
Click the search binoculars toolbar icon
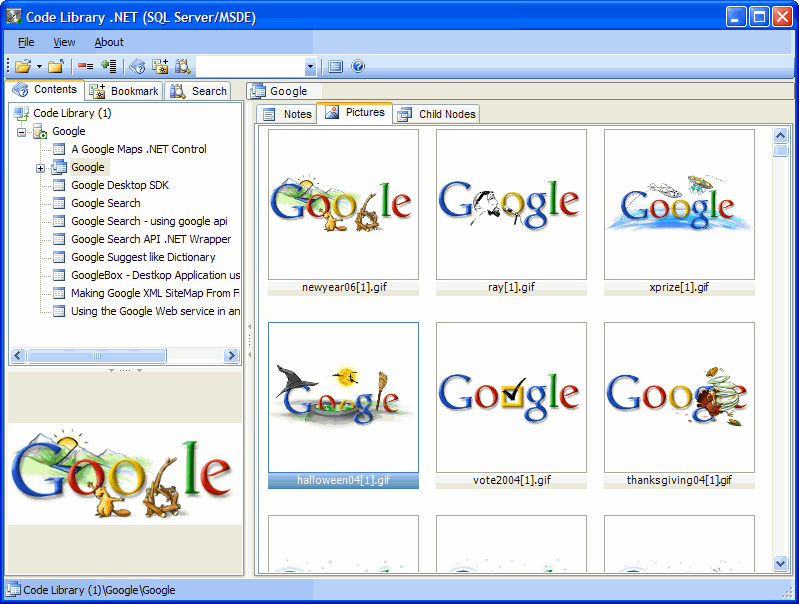pyautogui.click(x=182, y=66)
